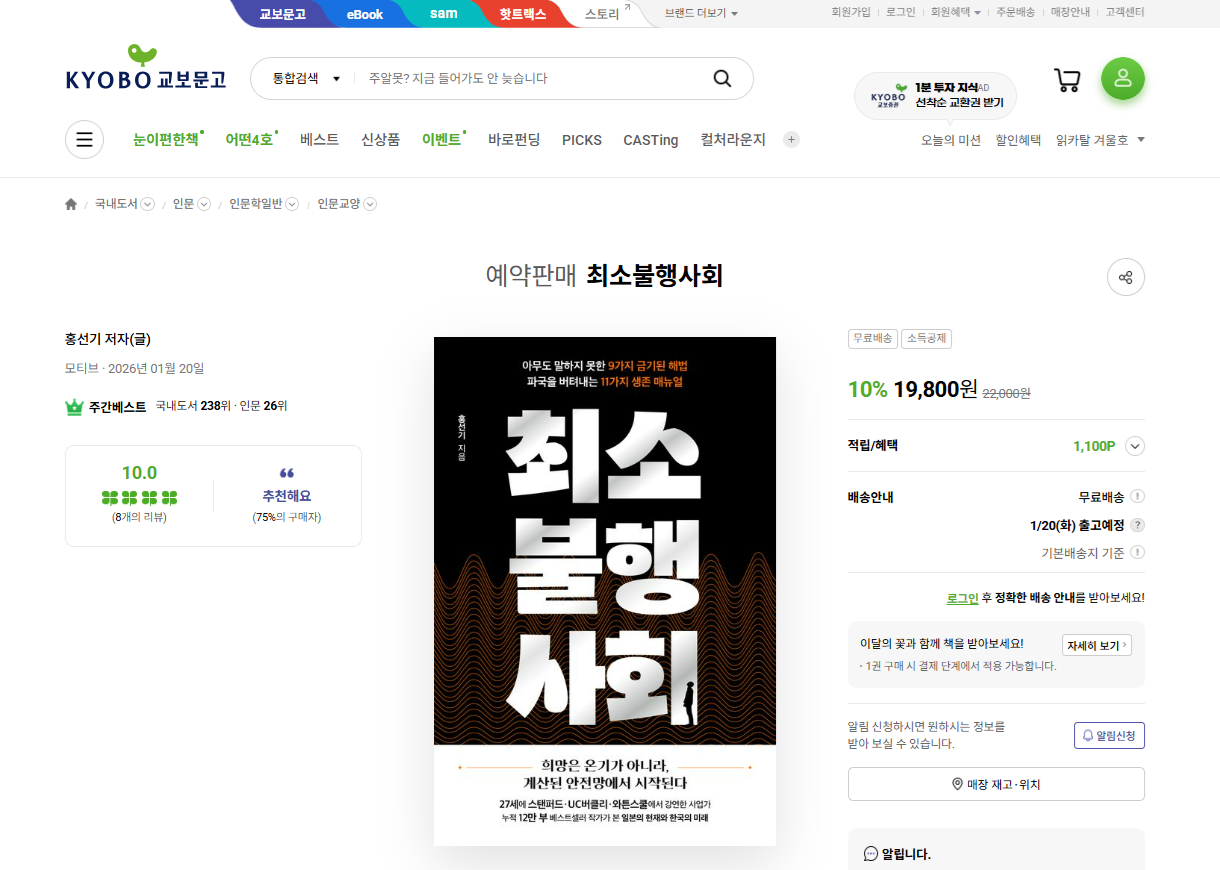Click the search magnifier icon

[x=722, y=78]
